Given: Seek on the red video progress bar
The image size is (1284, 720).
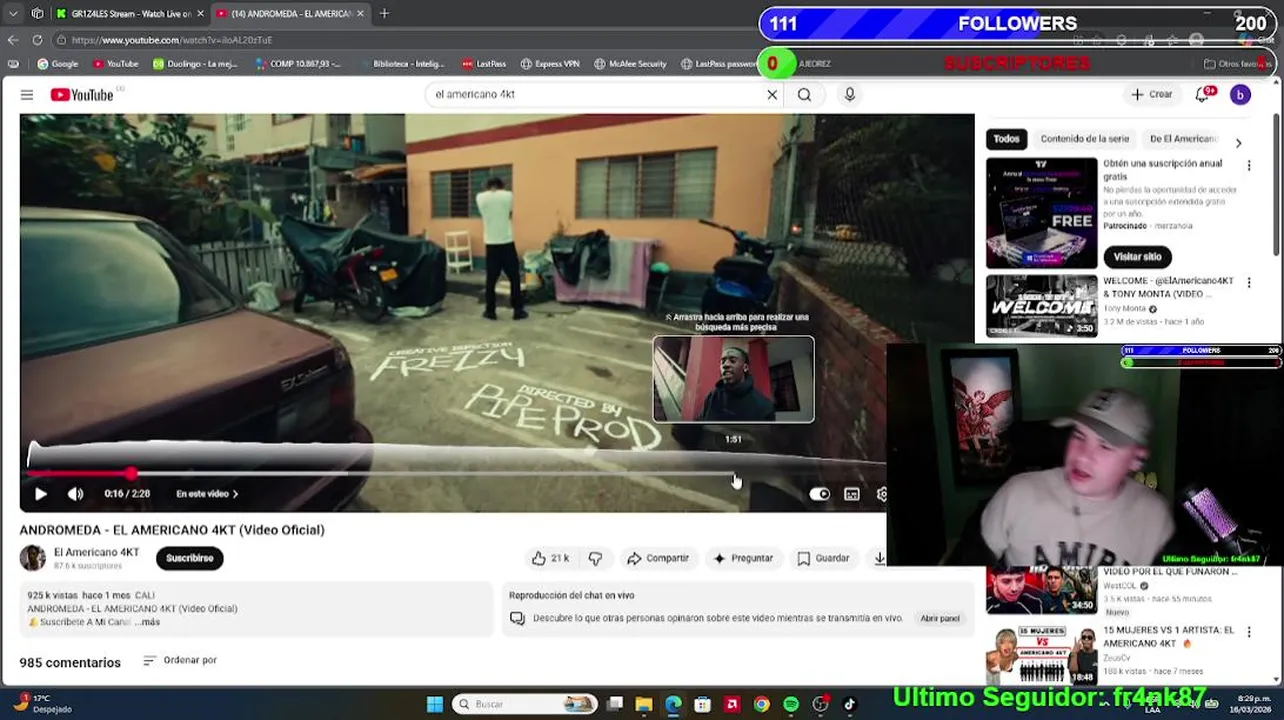Looking at the screenshot, I should (455, 474).
